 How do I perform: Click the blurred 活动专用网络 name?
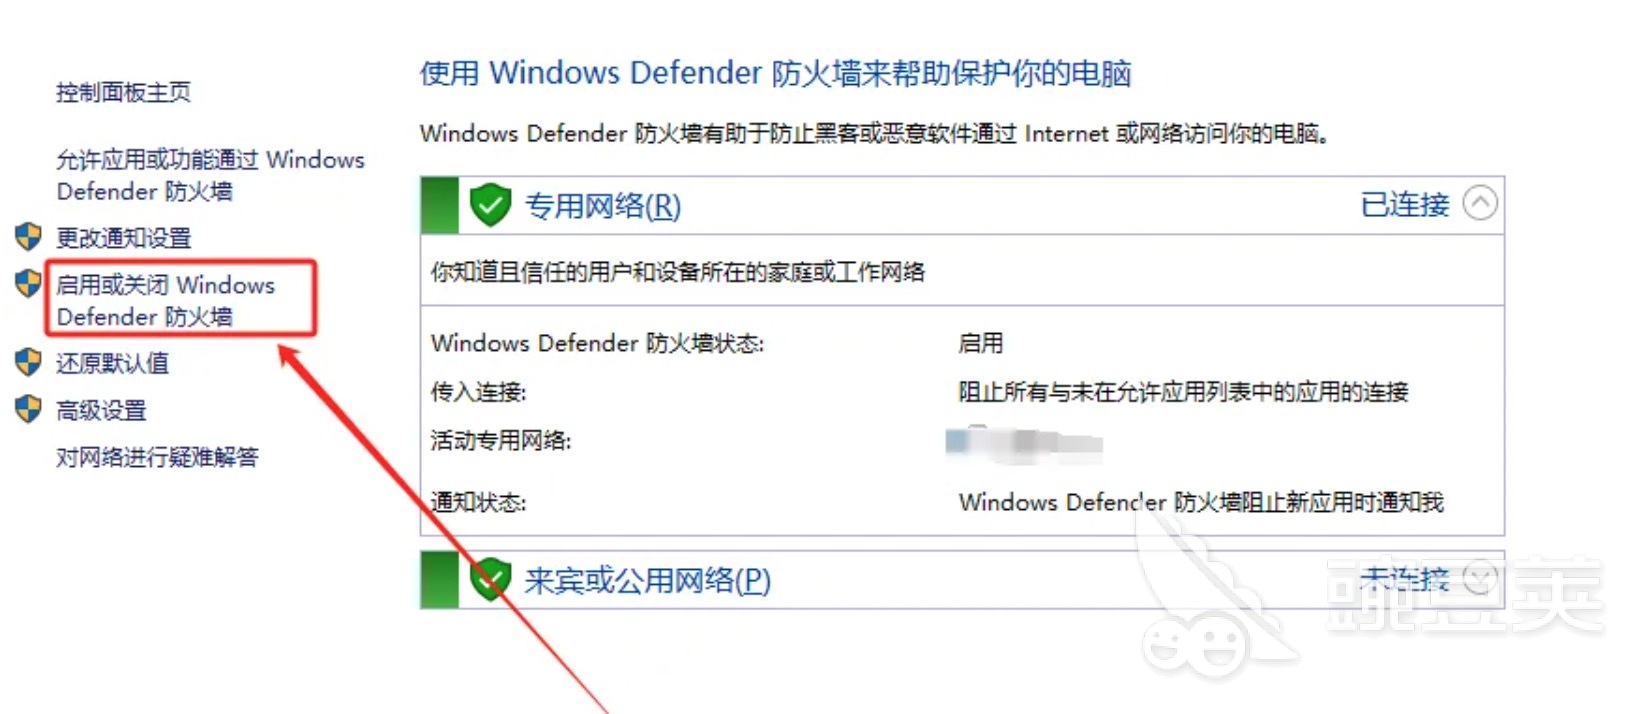coord(1024,443)
